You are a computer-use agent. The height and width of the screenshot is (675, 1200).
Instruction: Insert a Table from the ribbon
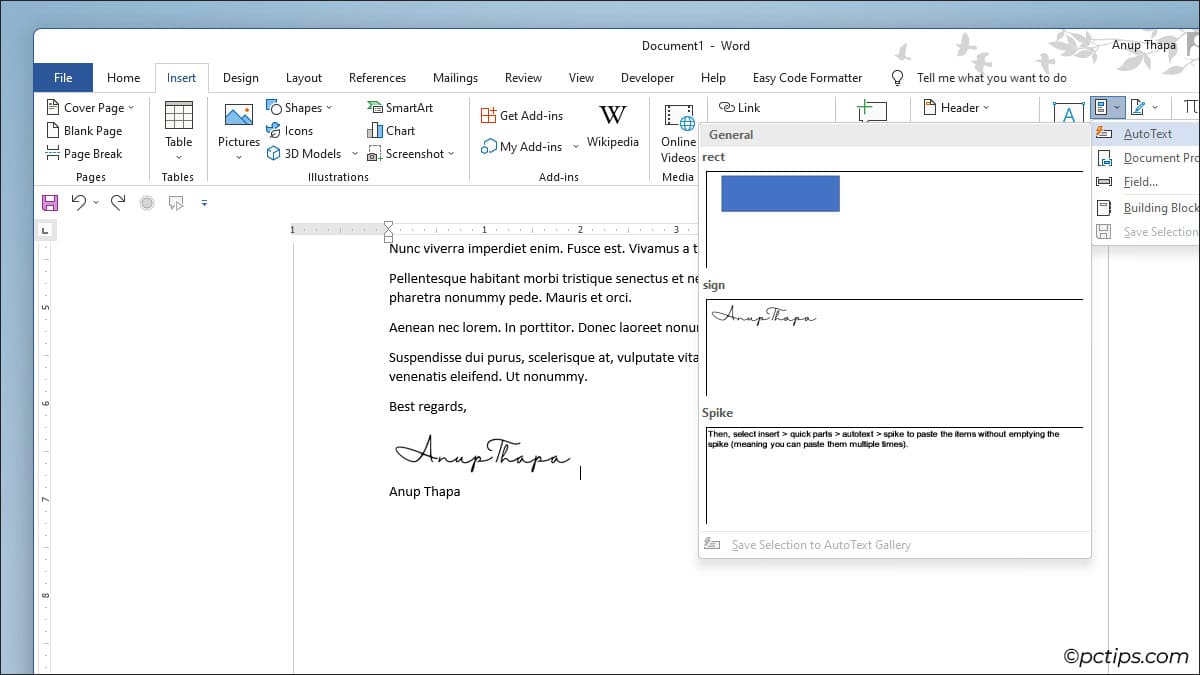point(178,133)
